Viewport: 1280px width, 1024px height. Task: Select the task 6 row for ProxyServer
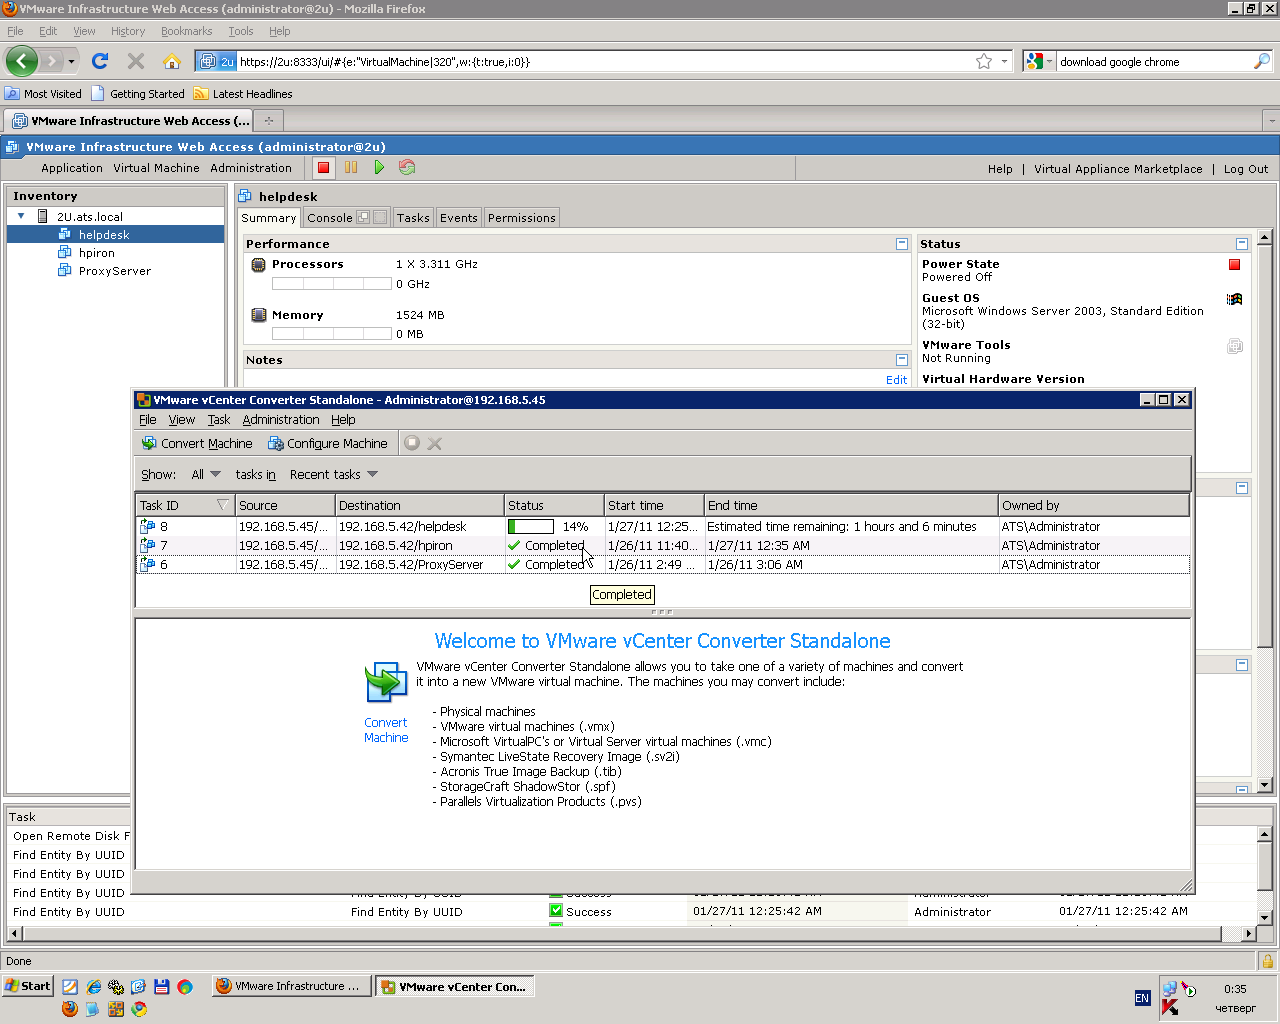point(662,565)
